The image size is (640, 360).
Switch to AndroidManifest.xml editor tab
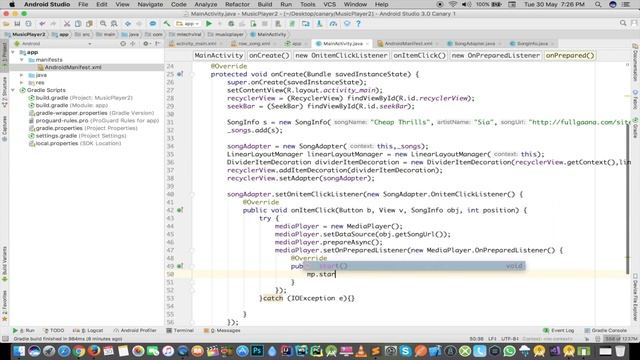pyautogui.click(x=408, y=43)
